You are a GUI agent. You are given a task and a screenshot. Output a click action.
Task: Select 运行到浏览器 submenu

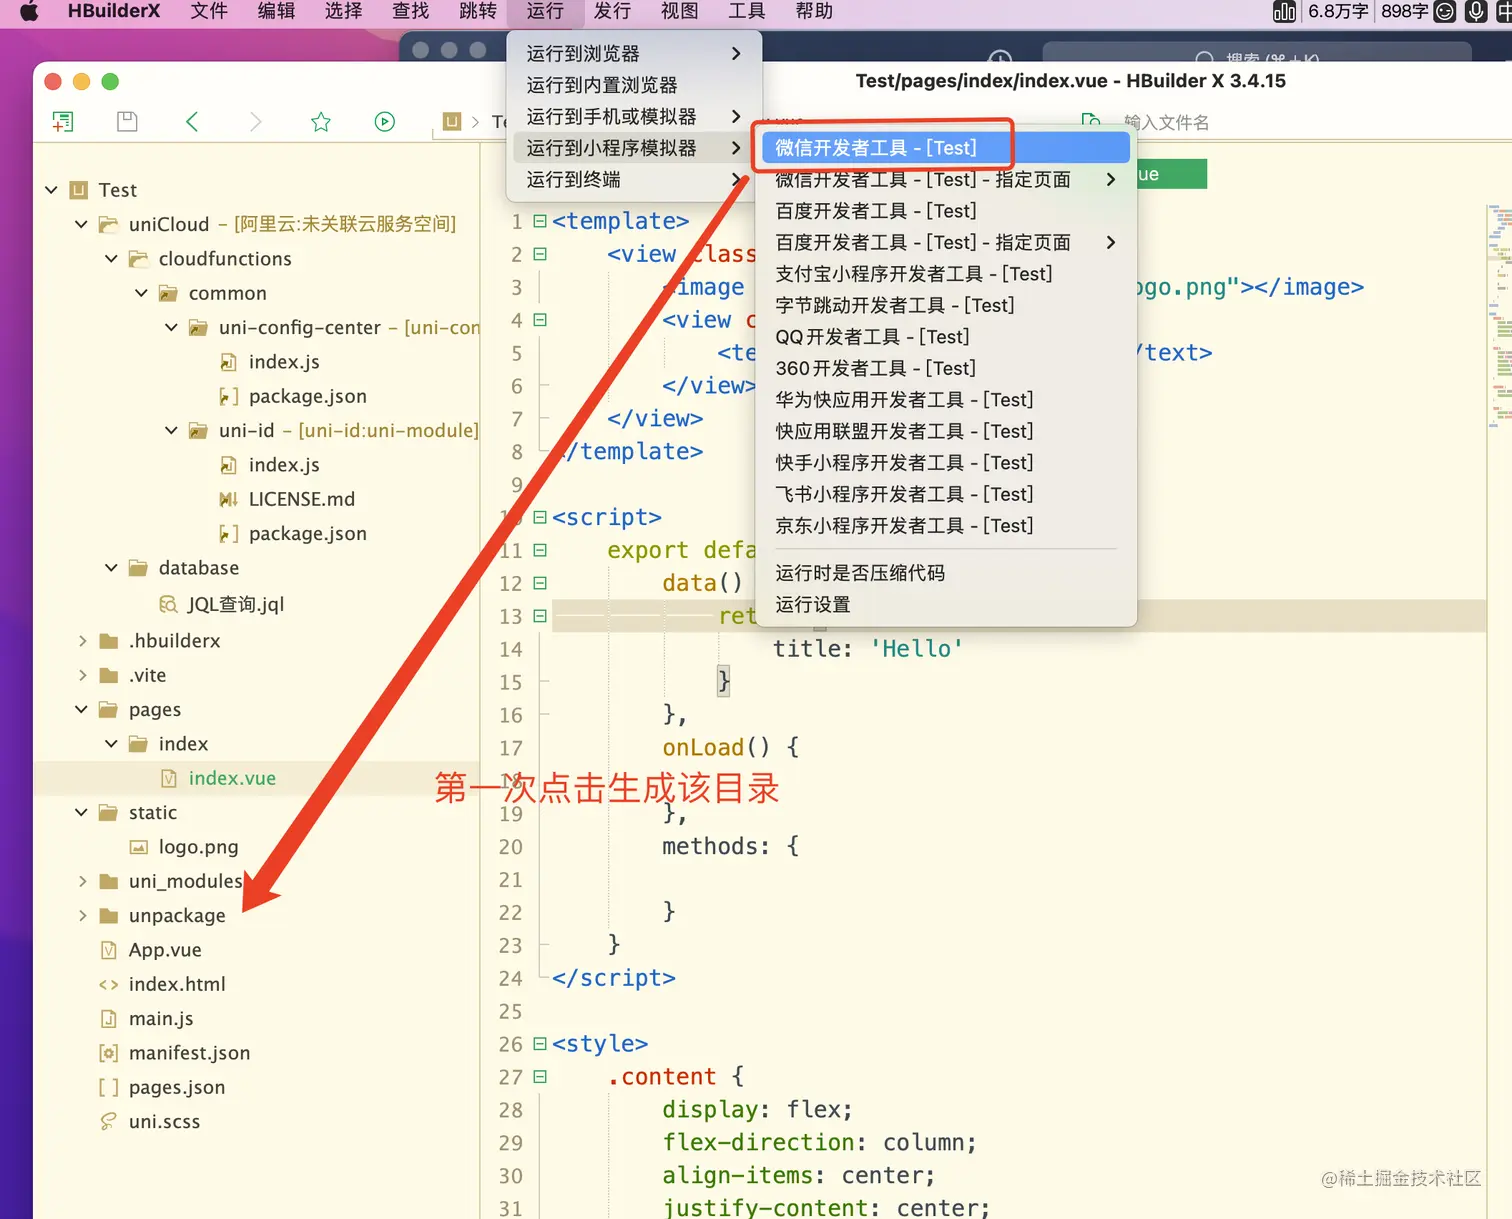634,54
